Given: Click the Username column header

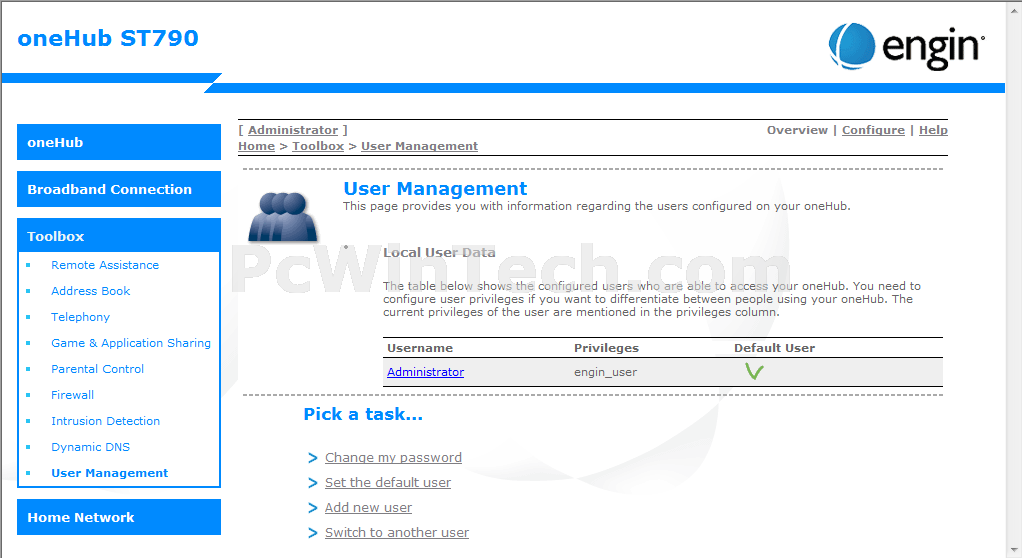Looking at the screenshot, I should (420, 348).
